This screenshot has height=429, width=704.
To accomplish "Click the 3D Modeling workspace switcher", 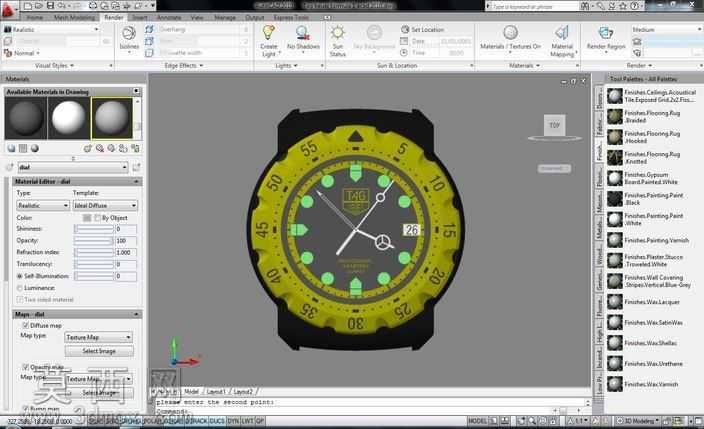I will (x=637, y=421).
